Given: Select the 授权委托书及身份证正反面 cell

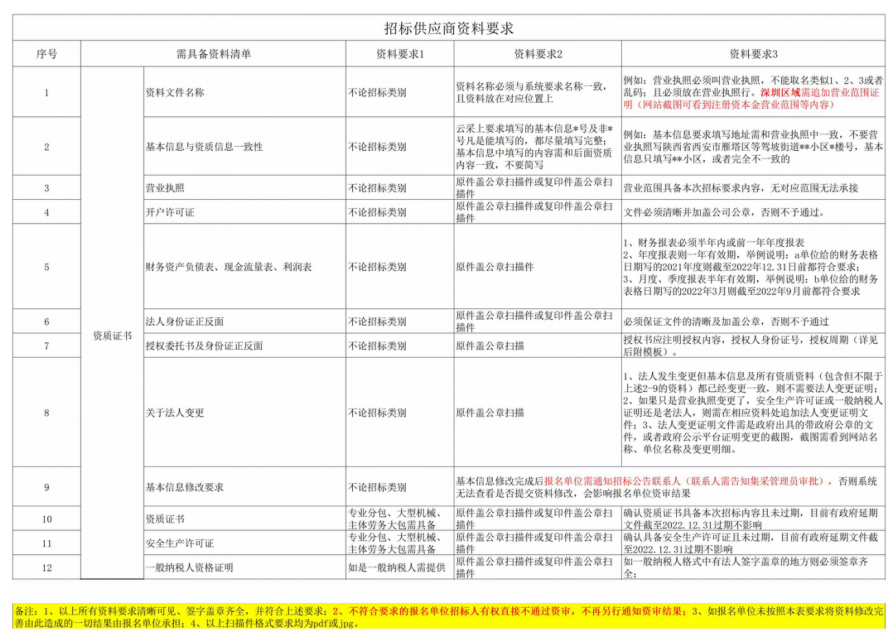Looking at the screenshot, I should pyautogui.click(x=245, y=345).
